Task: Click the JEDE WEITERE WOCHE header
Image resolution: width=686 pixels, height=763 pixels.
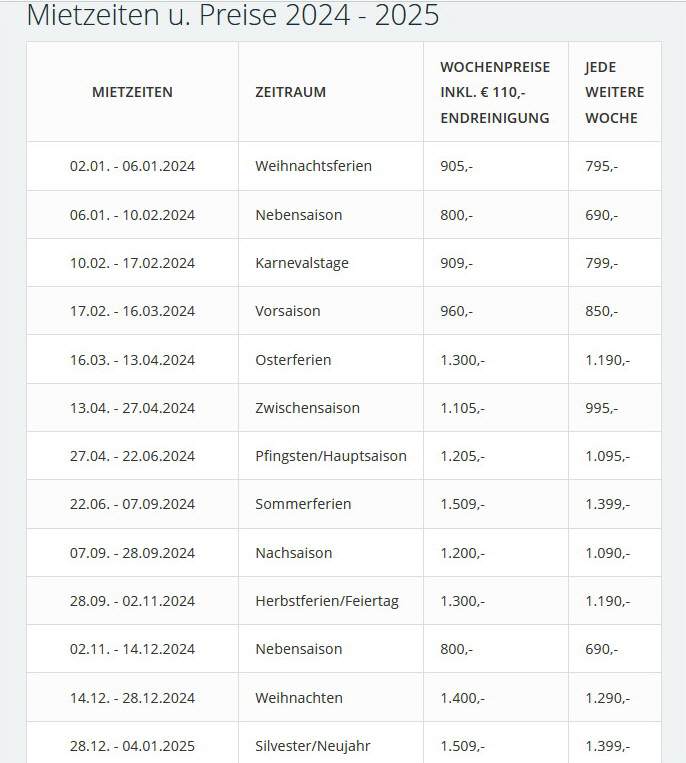Action: pos(614,92)
